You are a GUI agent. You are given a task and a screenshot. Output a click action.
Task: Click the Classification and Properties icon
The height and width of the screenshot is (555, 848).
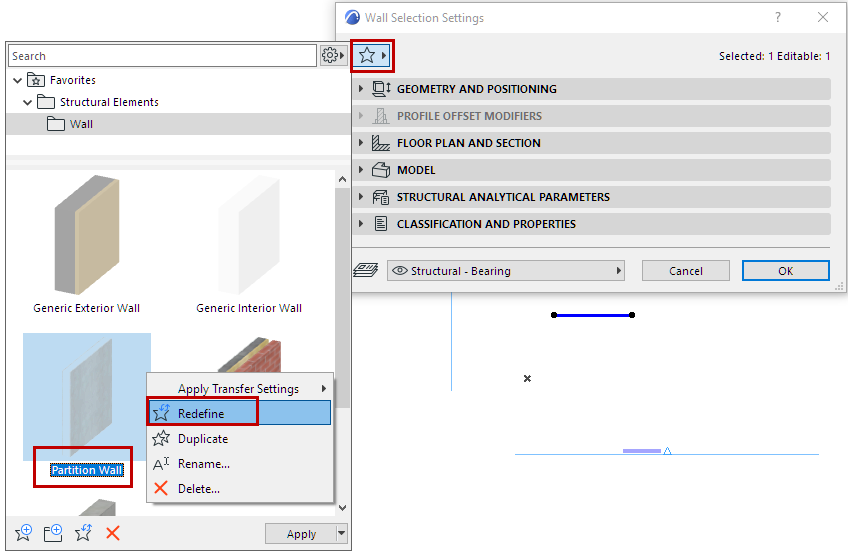pyautogui.click(x=381, y=224)
